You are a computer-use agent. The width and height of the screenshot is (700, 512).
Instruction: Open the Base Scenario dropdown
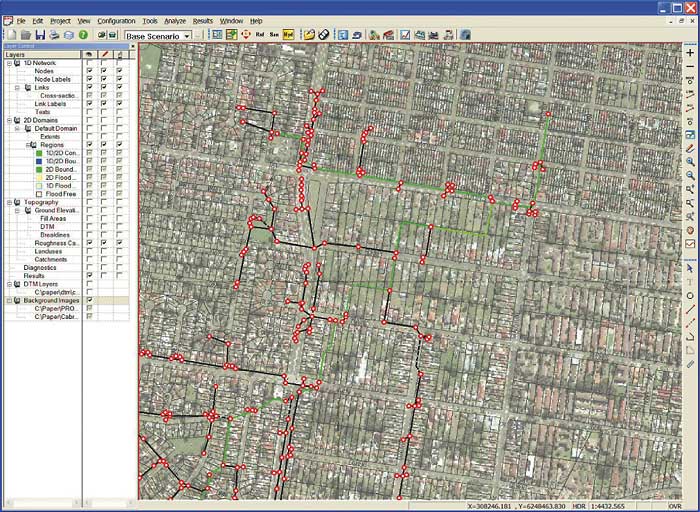click(x=188, y=36)
